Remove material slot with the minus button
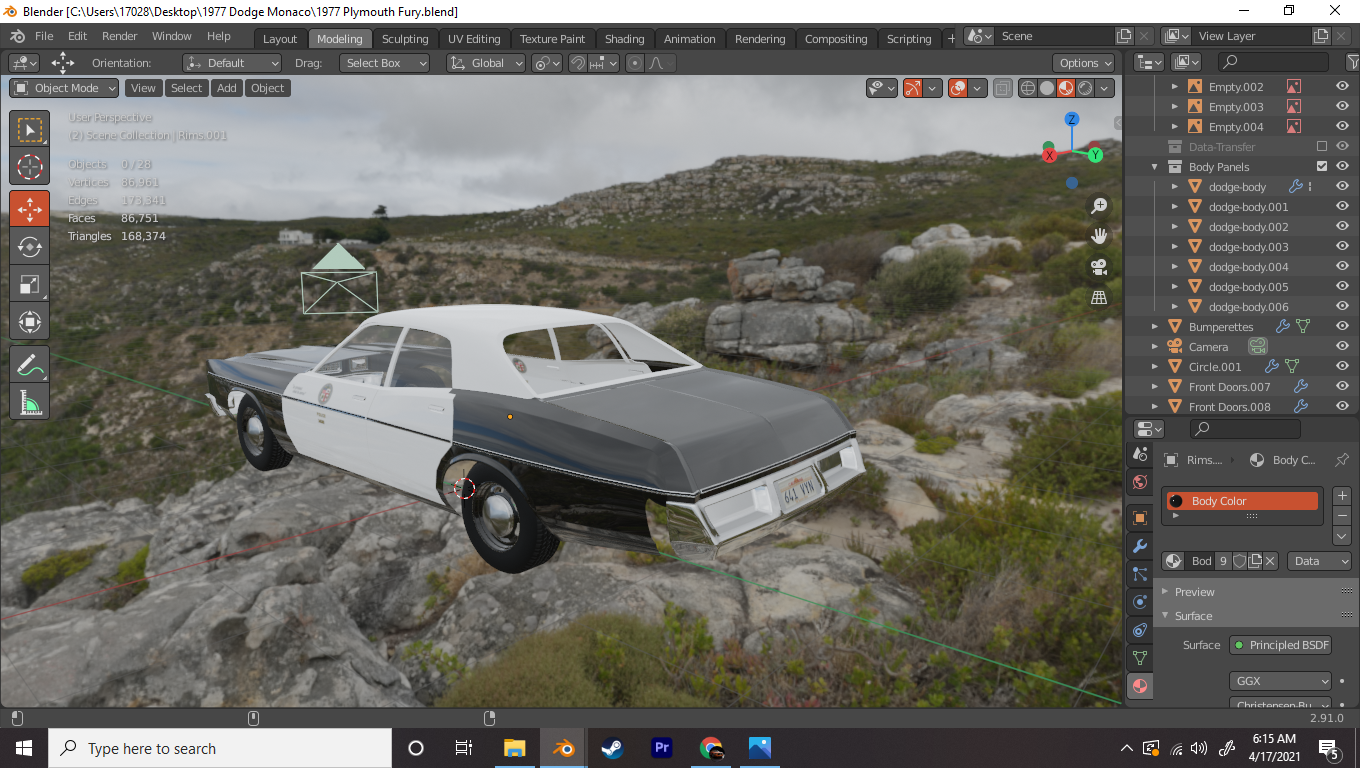1360x768 pixels. coord(1342,516)
